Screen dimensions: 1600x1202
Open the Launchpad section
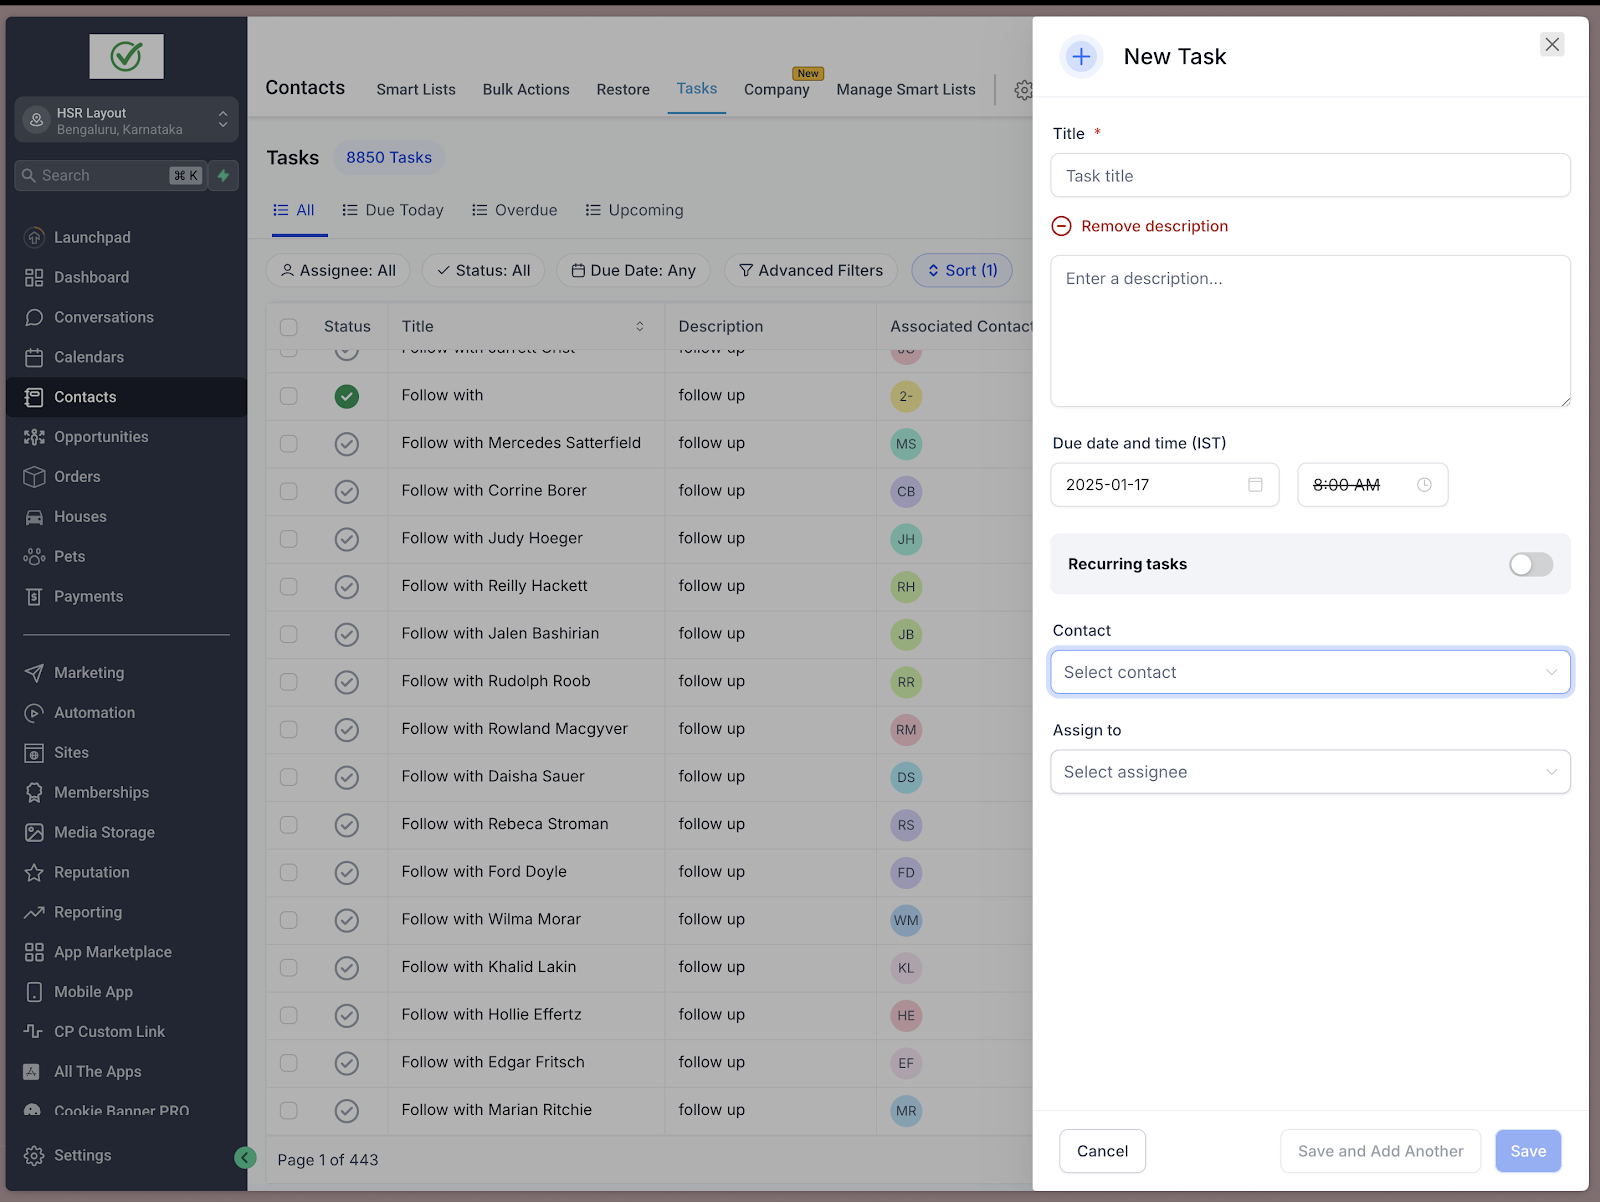point(91,237)
